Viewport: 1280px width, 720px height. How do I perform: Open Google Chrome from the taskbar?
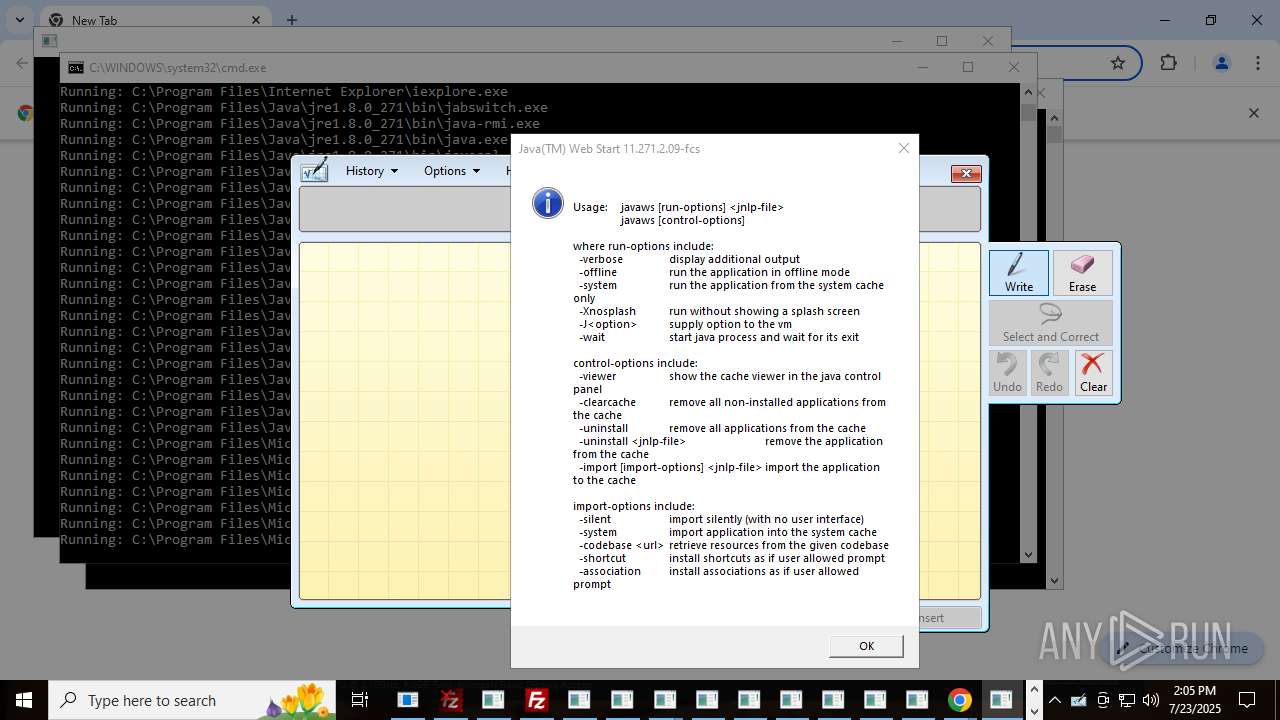(x=959, y=700)
